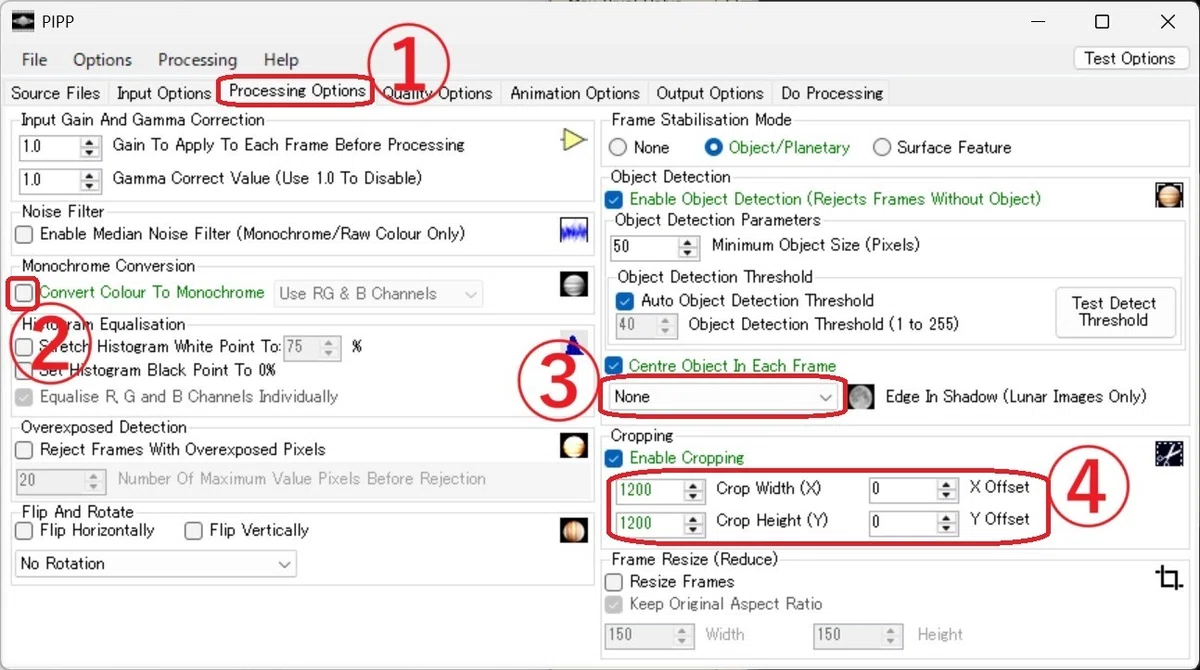Click the Crop Width input field
1200x670 pixels.
[x=650, y=490]
